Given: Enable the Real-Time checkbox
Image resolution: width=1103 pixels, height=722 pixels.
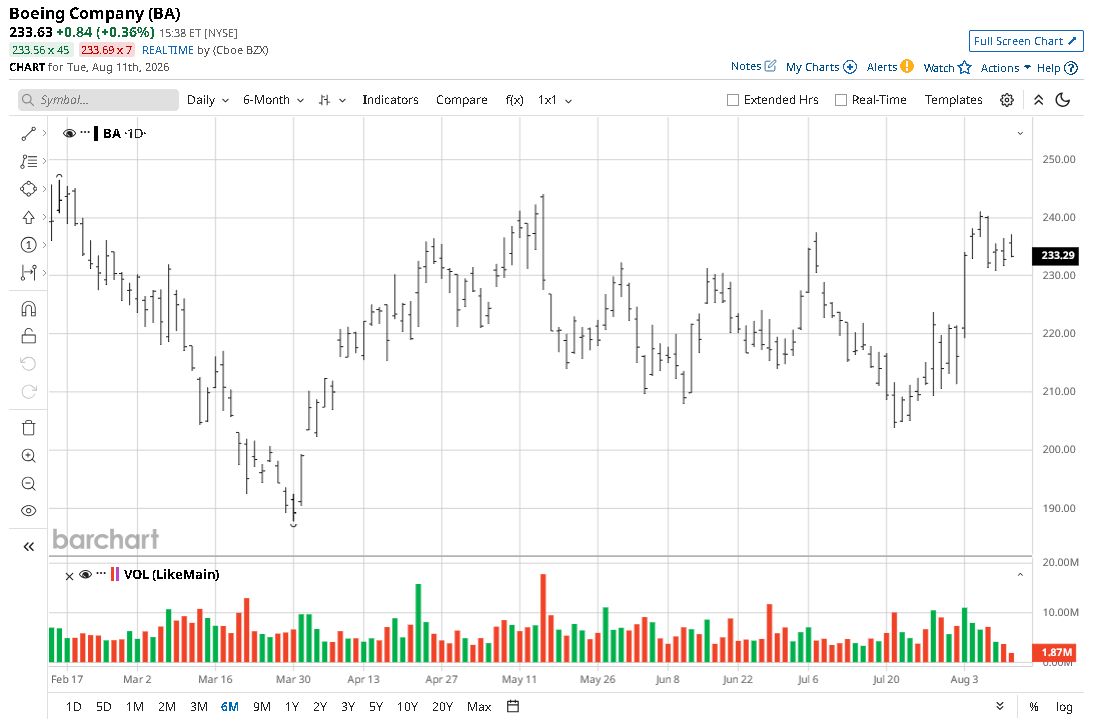Looking at the screenshot, I should coord(841,100).
